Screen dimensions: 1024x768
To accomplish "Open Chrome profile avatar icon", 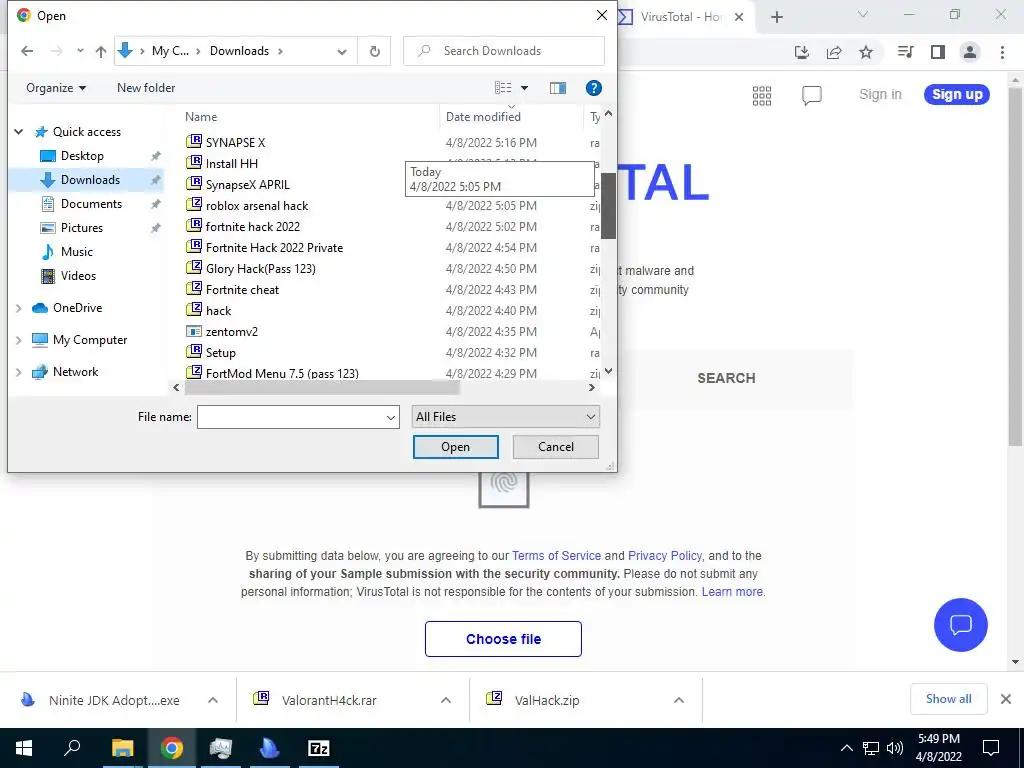I will [x=970, y=52].
